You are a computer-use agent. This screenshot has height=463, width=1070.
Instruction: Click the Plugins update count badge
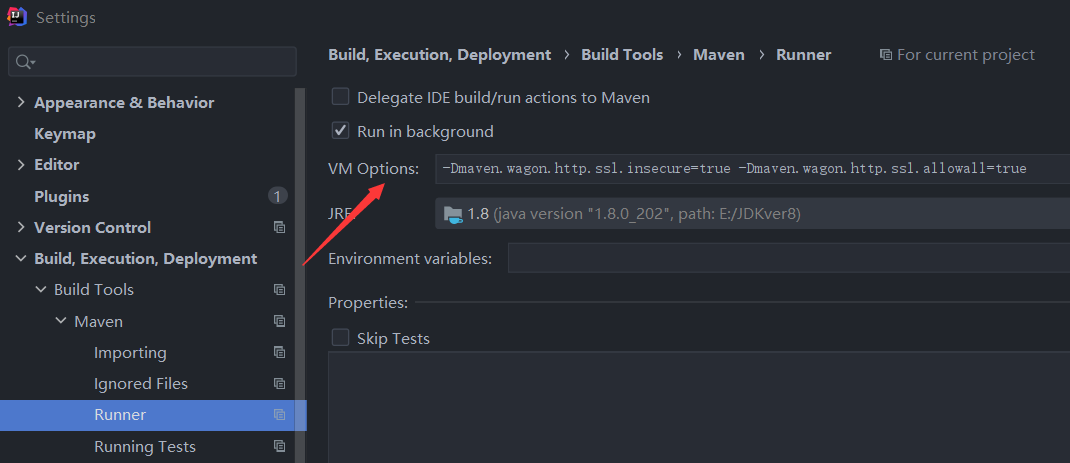pos(277,196)
